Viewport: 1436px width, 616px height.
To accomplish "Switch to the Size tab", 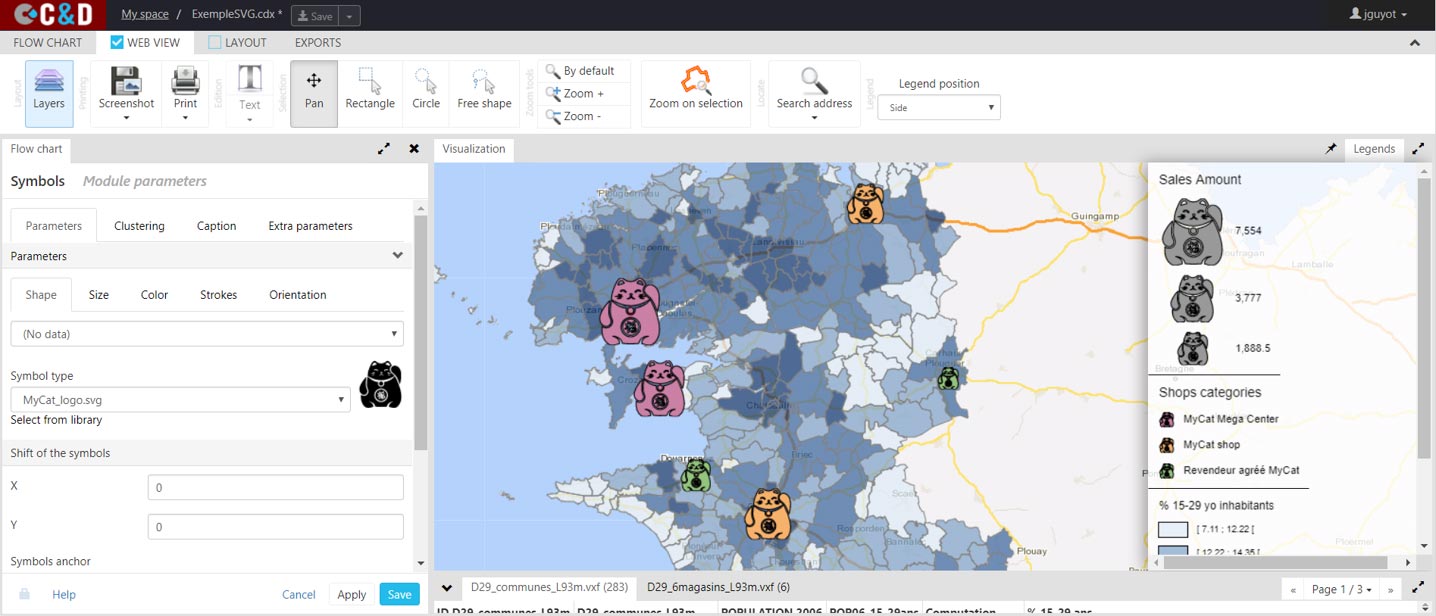I will click(99, 295).
